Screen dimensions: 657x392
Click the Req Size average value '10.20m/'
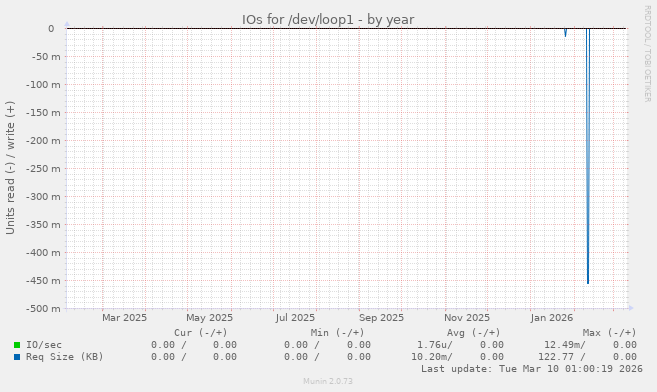tap(432, 357)
